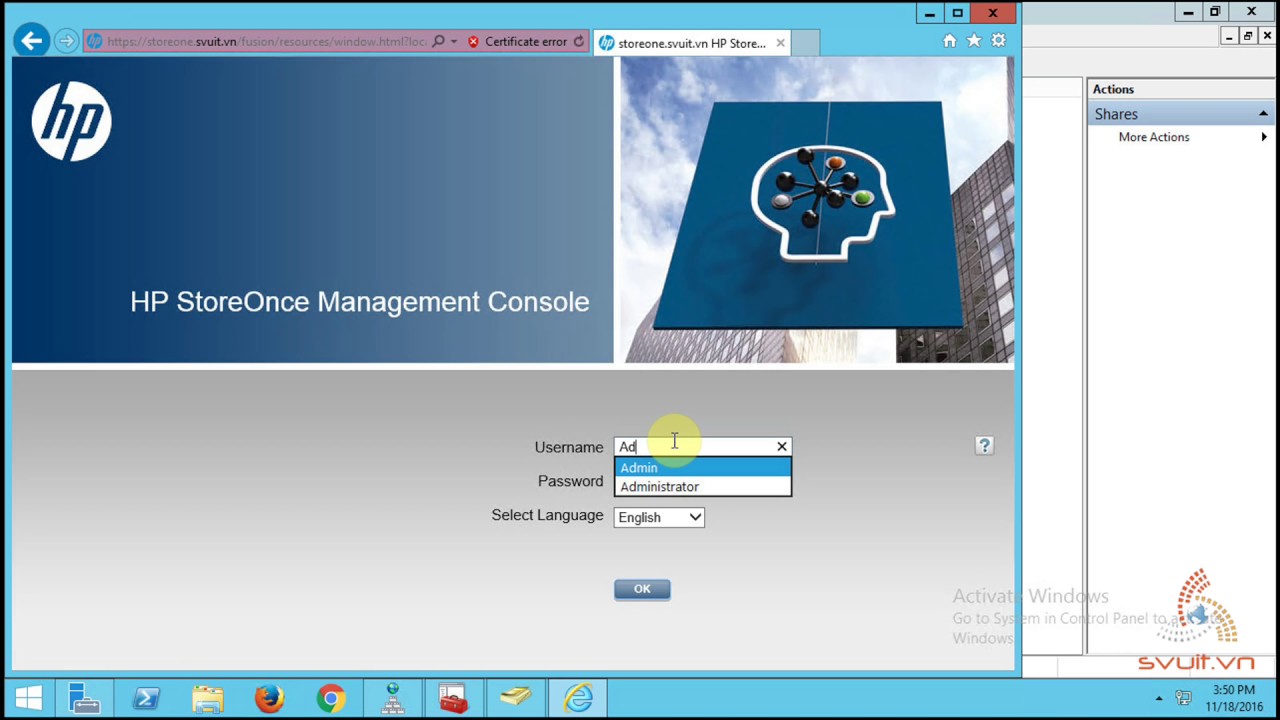Open Favorites with the star icon

(x=974, y=41)
